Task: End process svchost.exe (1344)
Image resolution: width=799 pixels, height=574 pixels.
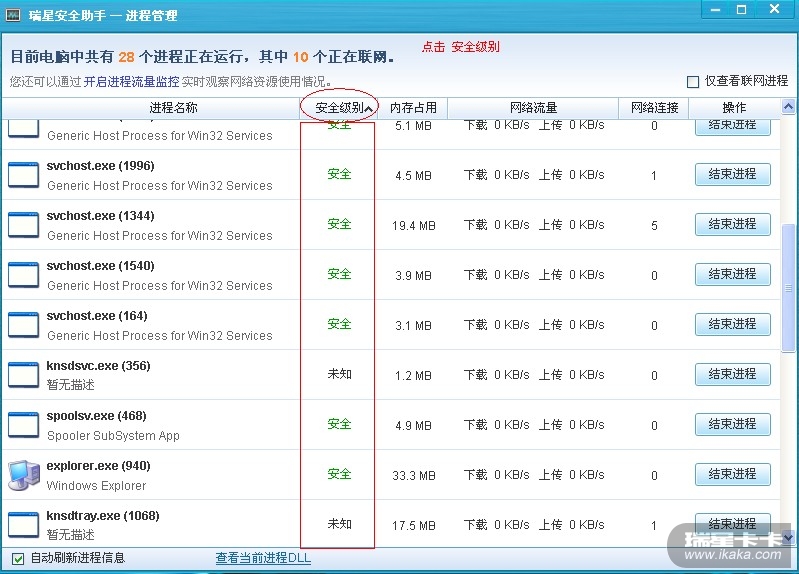Action: tap(733, 224)
